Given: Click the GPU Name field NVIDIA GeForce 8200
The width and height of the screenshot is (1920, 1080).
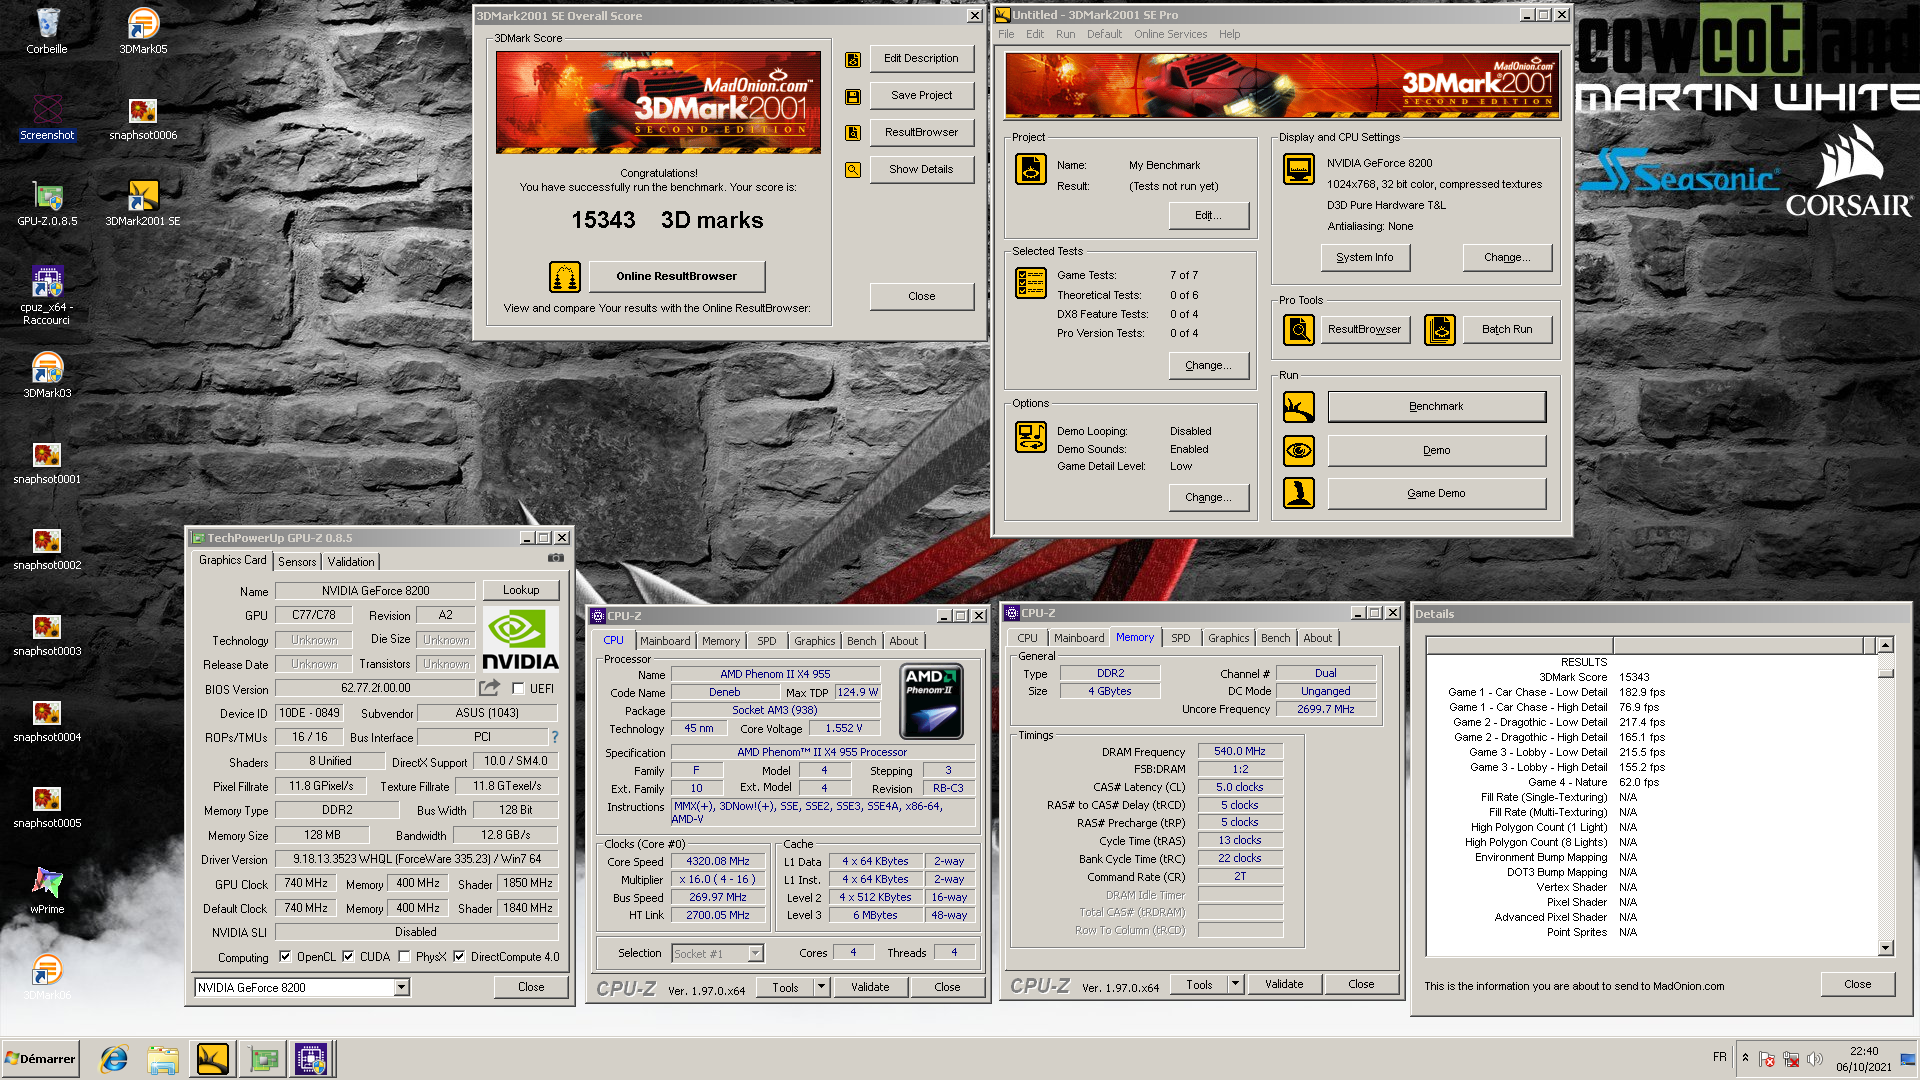Looking at the screenshot, I should coord(375,591).
